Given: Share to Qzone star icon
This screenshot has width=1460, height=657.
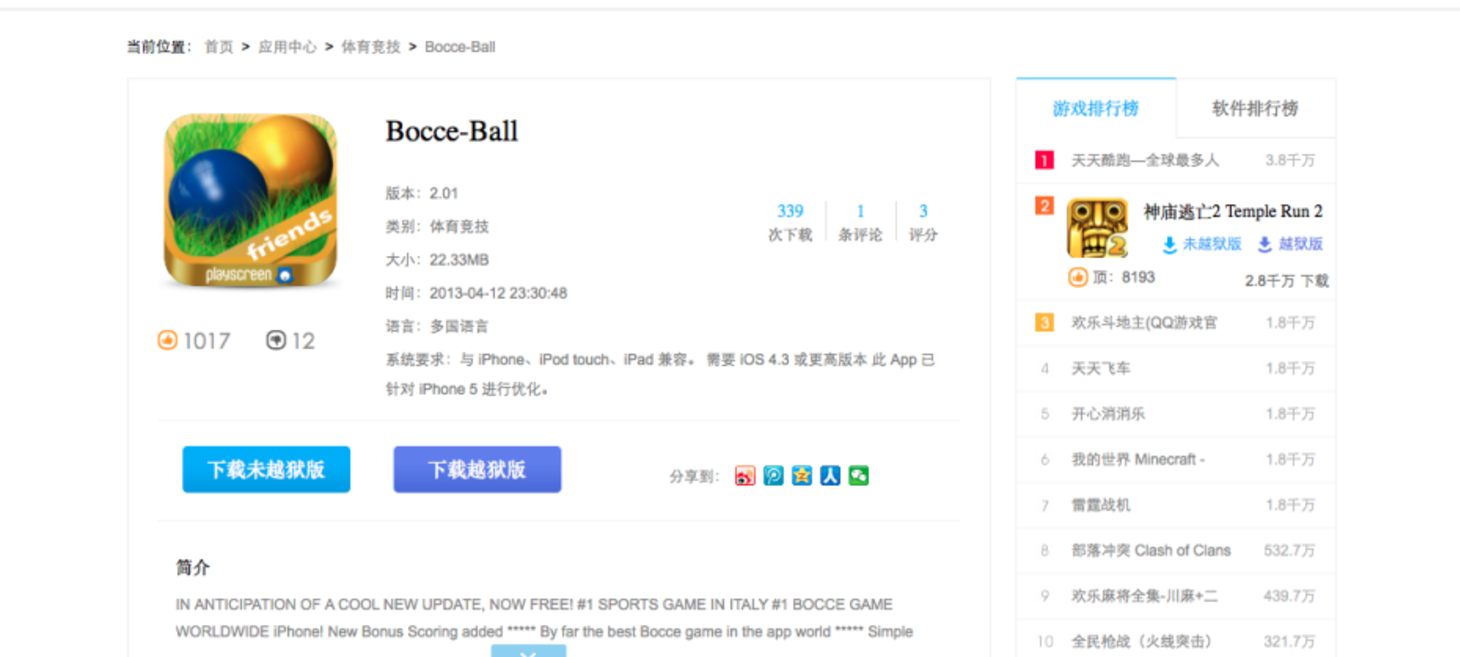Looking at the screenshot, I should point(802,476).
